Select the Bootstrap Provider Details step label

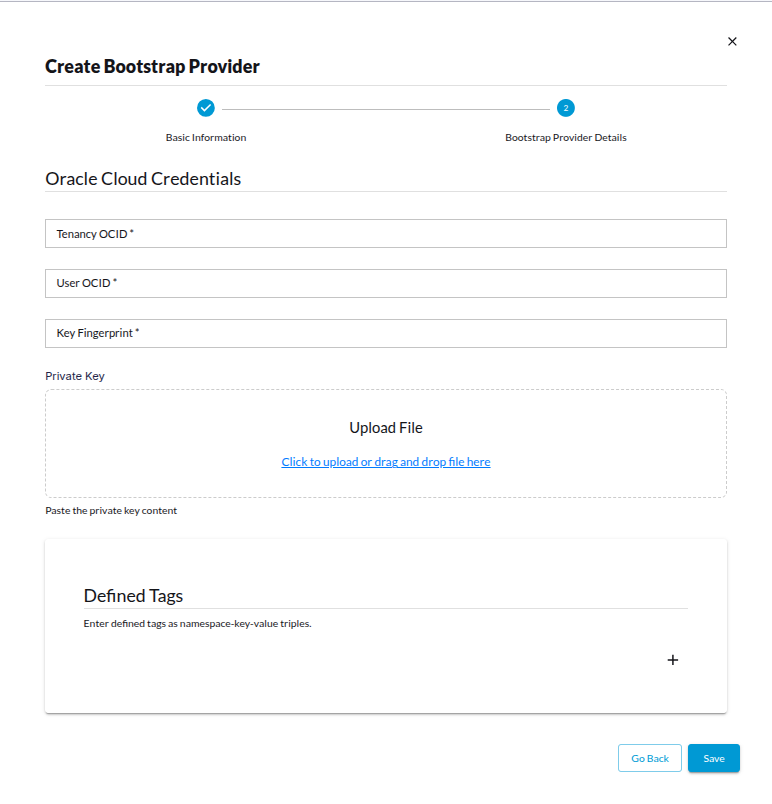pos(566,137)
